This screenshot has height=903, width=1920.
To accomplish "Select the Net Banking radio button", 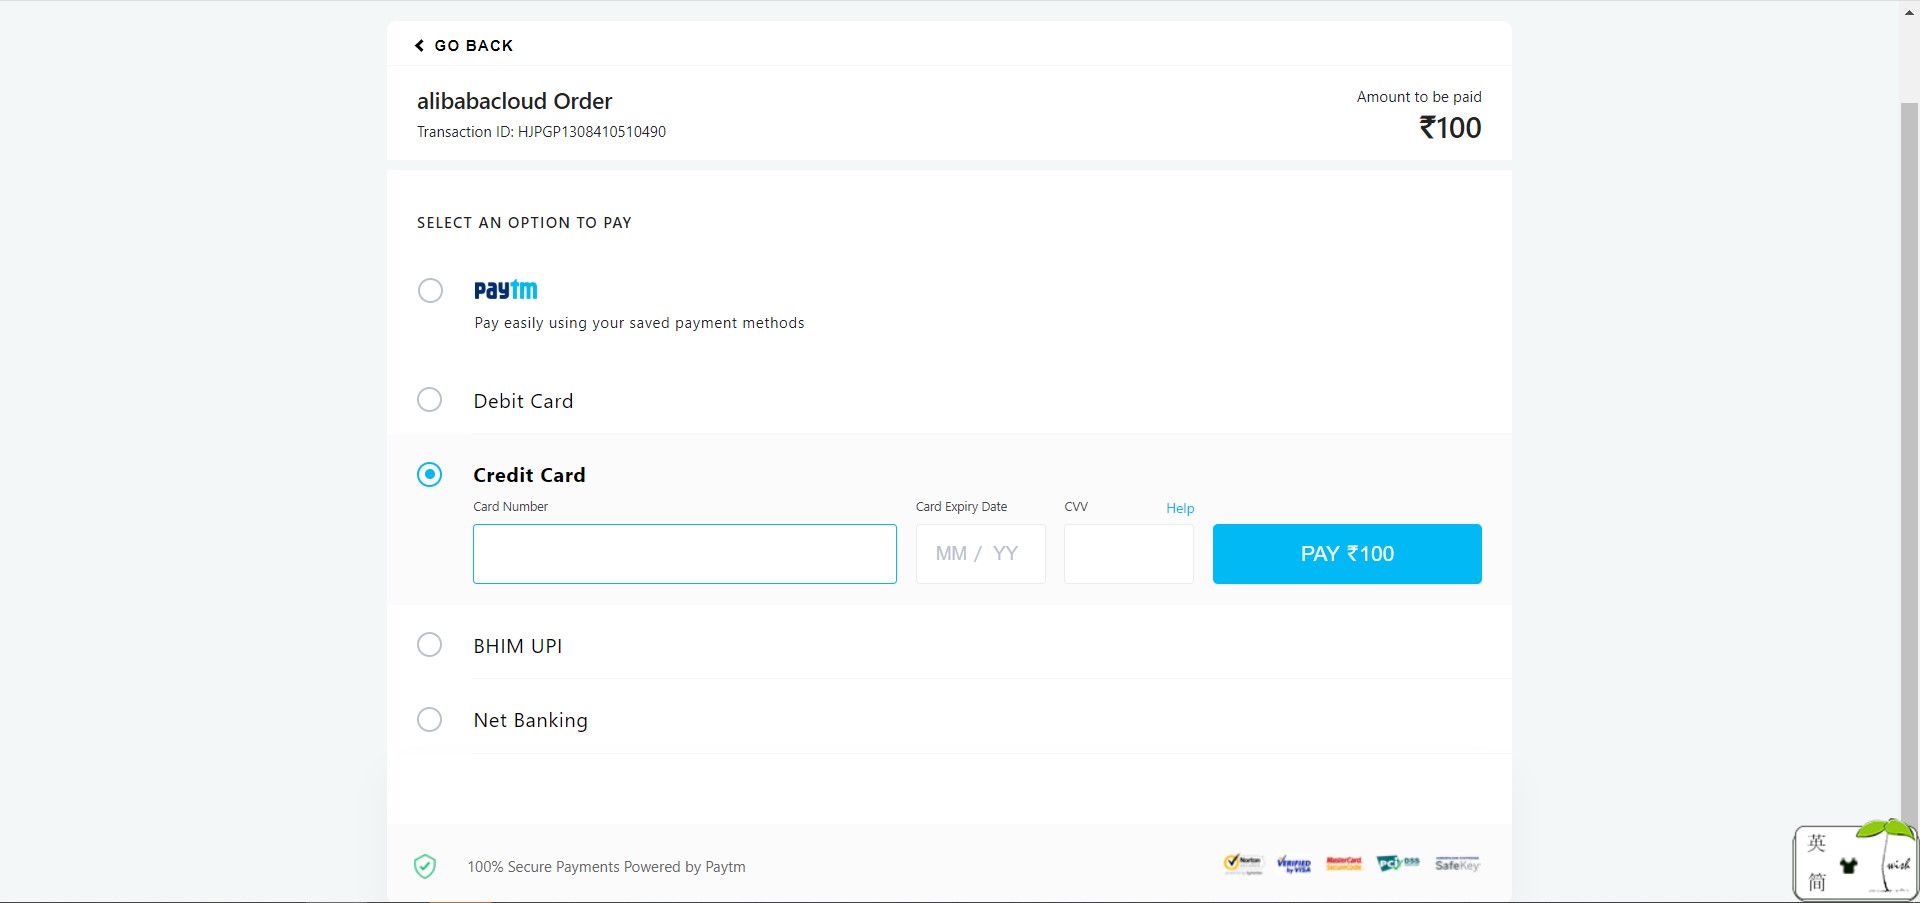I will [x=429, y=720].
